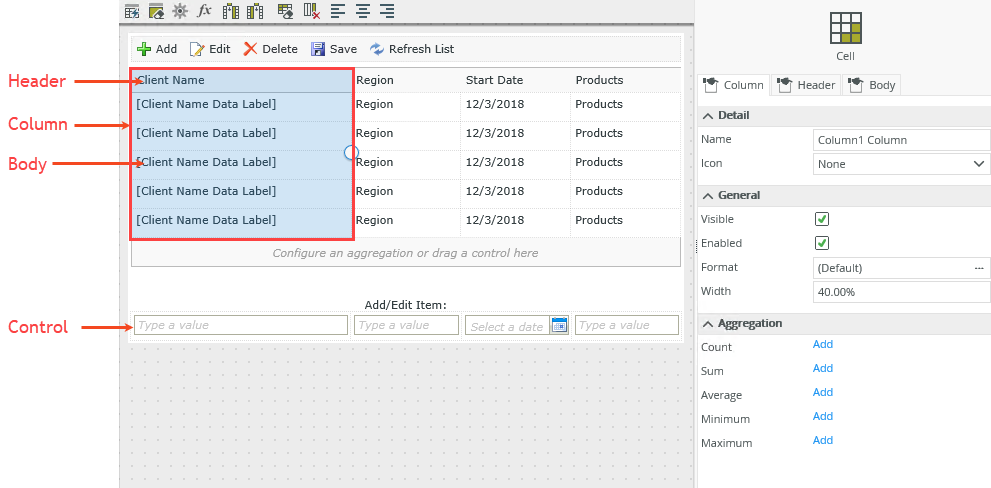The height and width of the screenshot is (488, 991).
Task: Open settings via the gear toolbar icon
Action: pyautogui.click(x=180, y=11)
